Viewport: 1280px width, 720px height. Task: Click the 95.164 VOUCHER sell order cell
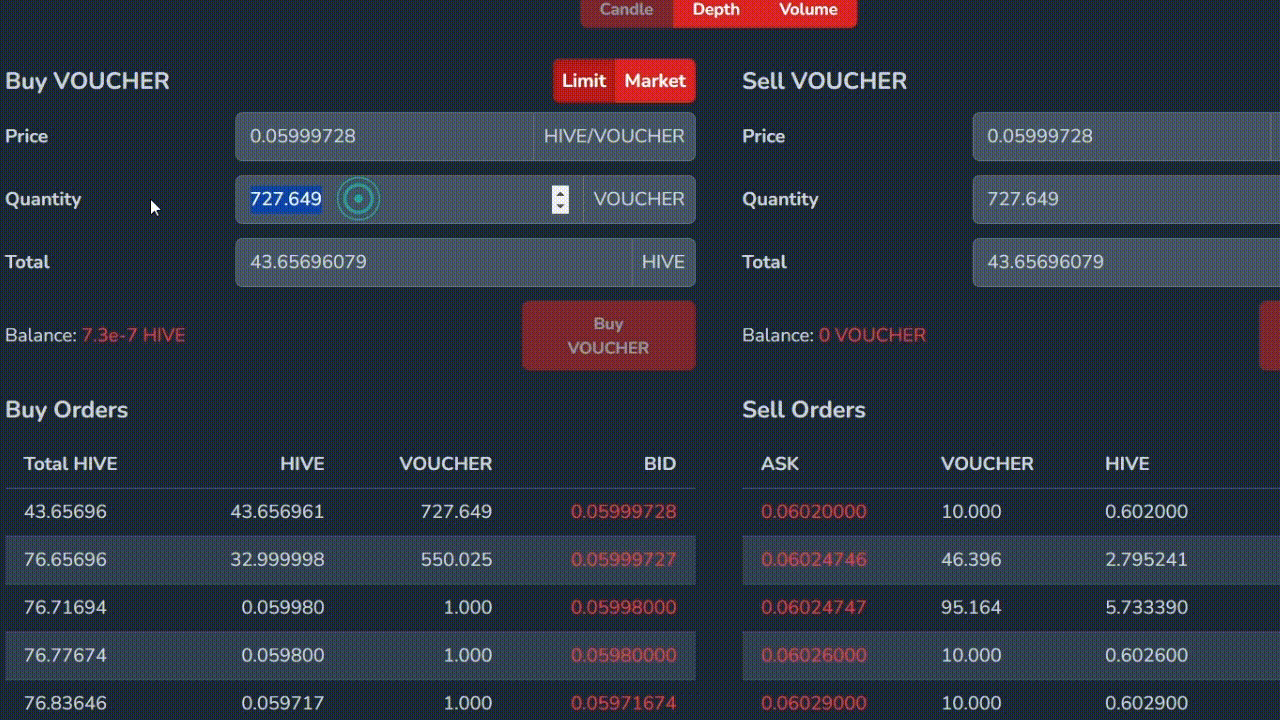coord(971,608)
